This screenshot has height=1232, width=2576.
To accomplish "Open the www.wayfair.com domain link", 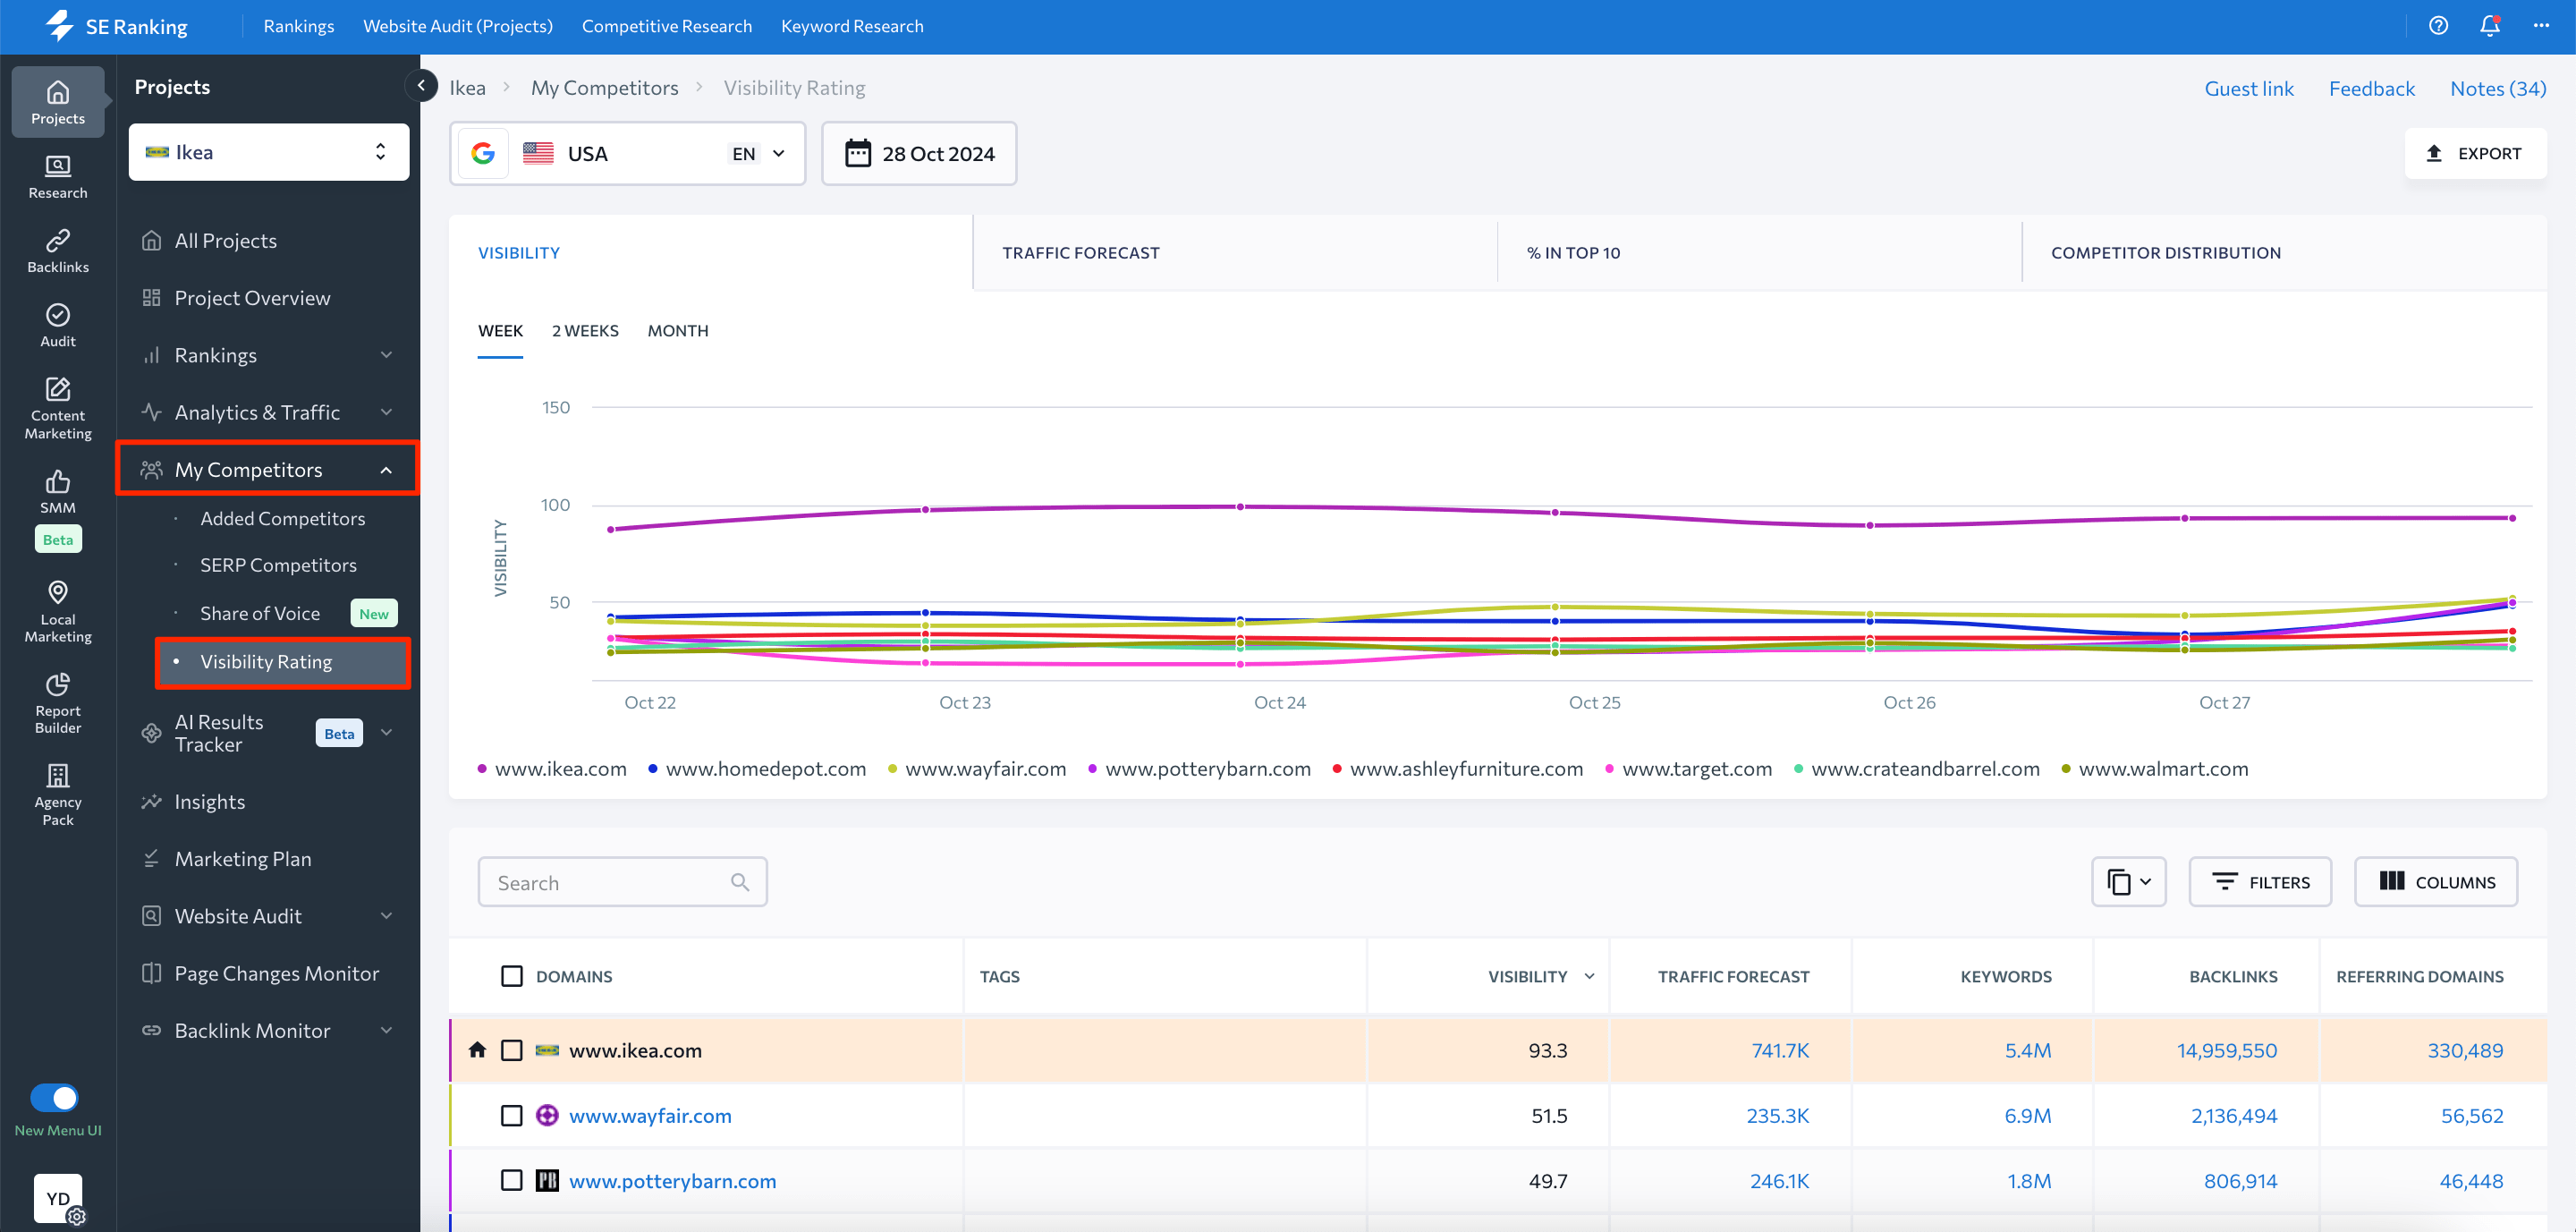I will coord(650,1115).
